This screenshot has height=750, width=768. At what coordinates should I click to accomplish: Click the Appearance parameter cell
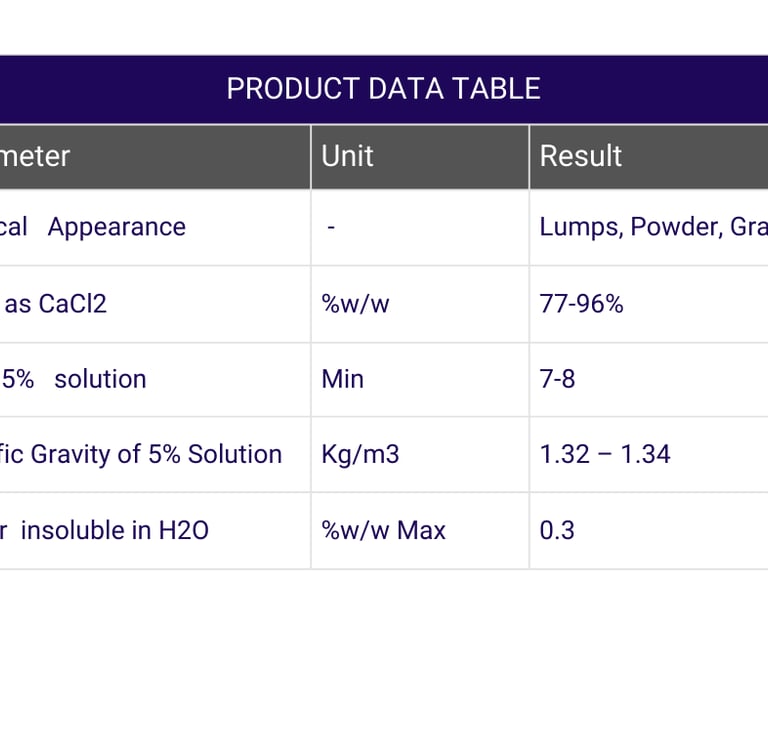pos(116,227)
